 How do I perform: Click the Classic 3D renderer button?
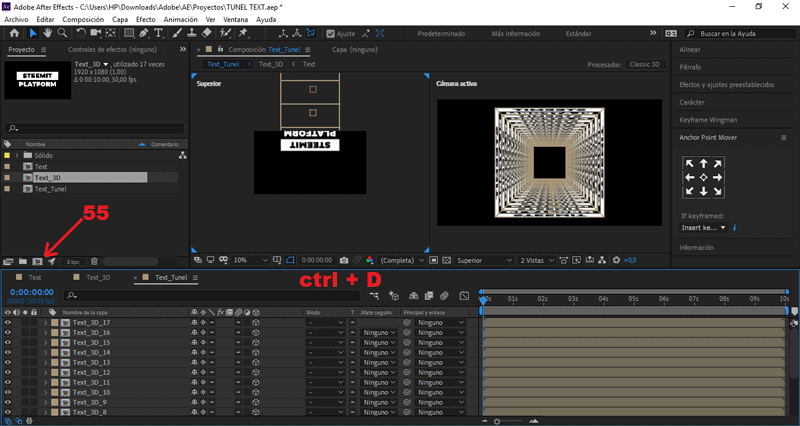646,64
